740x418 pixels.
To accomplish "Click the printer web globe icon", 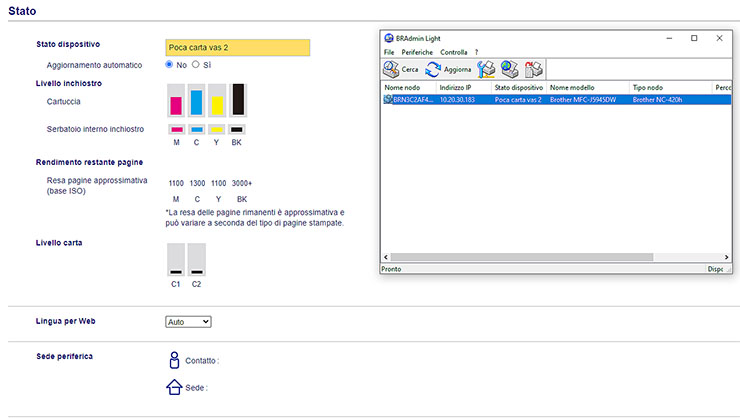I will [510, 69].
